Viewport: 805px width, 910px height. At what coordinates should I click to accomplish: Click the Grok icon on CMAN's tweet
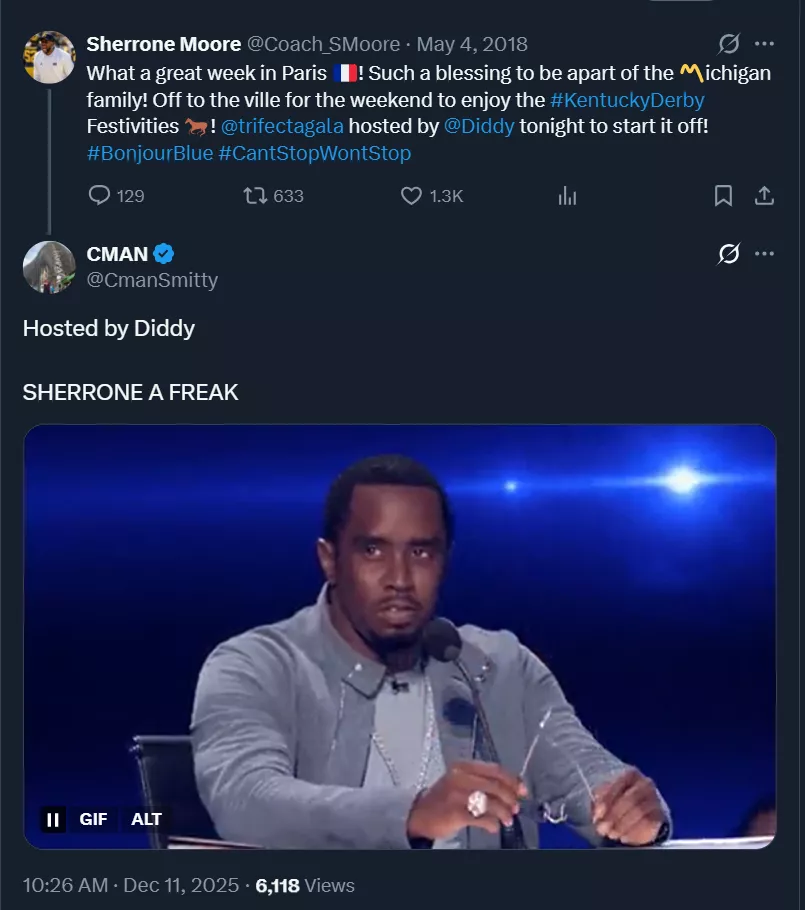click(729, 254)
